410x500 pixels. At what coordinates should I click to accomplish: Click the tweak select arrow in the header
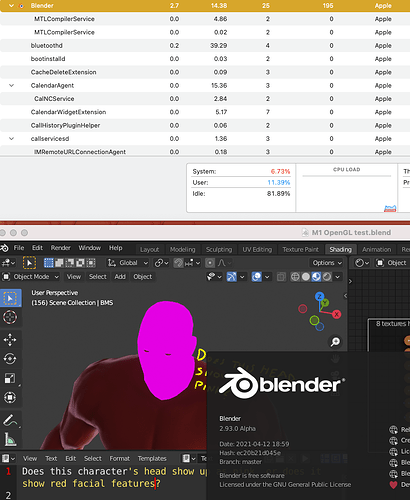(29, 263)
